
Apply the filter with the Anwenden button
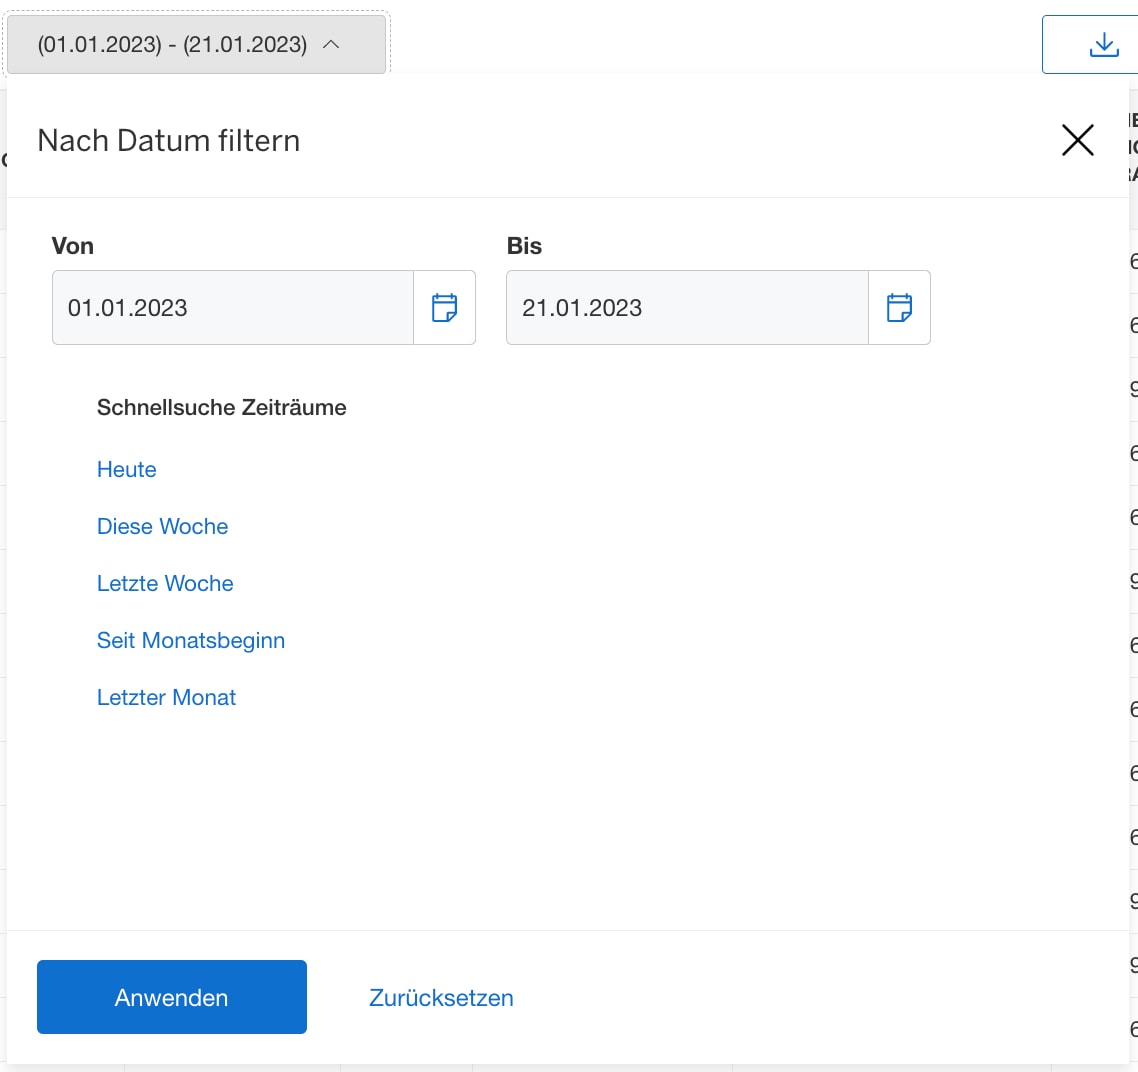(x=171, y=996)
